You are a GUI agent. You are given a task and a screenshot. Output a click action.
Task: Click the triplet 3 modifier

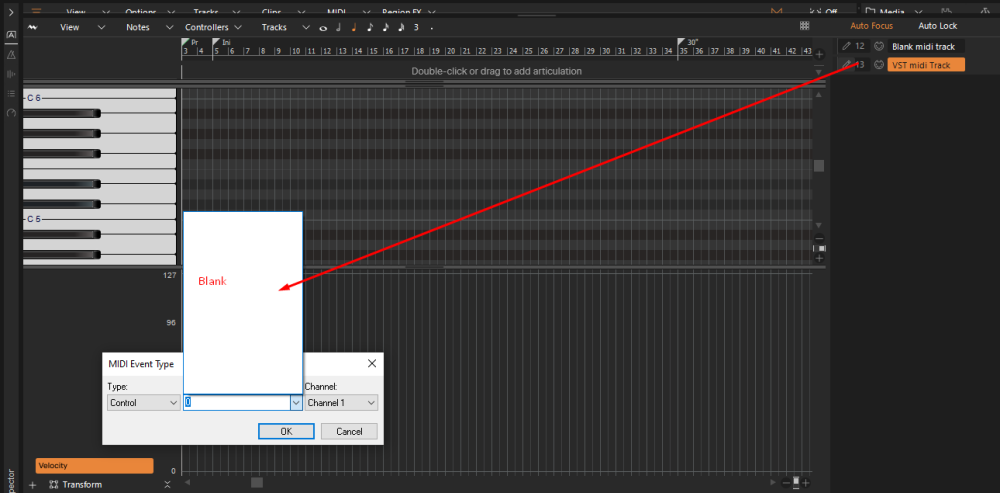[x=416, y=27]
